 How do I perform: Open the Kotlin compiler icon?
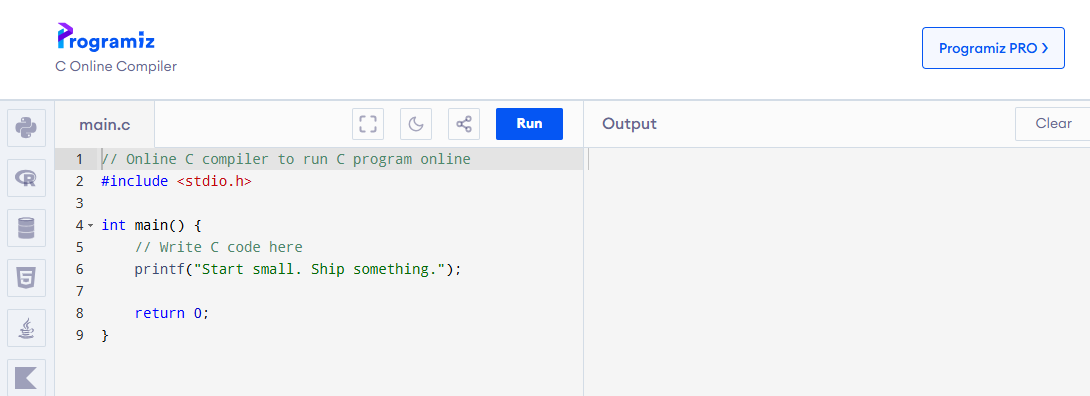click(x=26, y=377)
